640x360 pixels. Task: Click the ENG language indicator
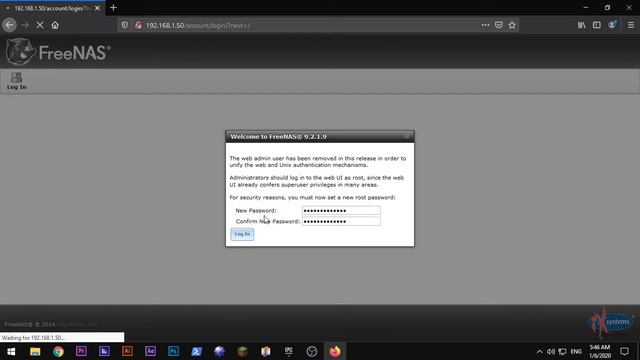[x=576, y=351]
